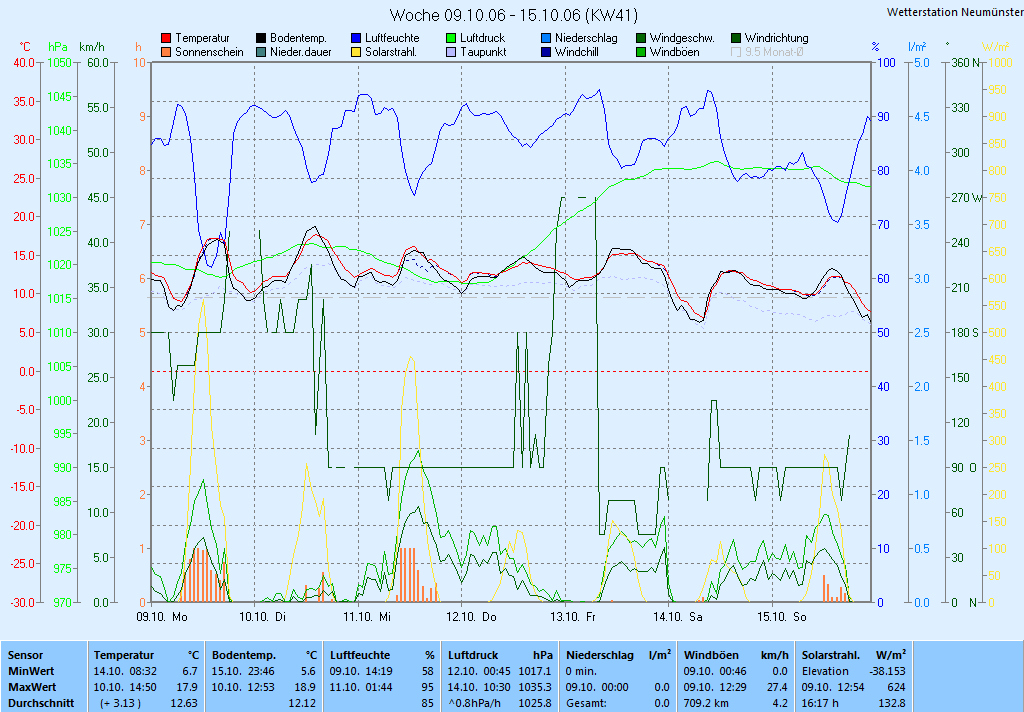Click the 624 maximum solar radiation value
The height and width of the screenshot is (712, 1024).
coord(897,688)
